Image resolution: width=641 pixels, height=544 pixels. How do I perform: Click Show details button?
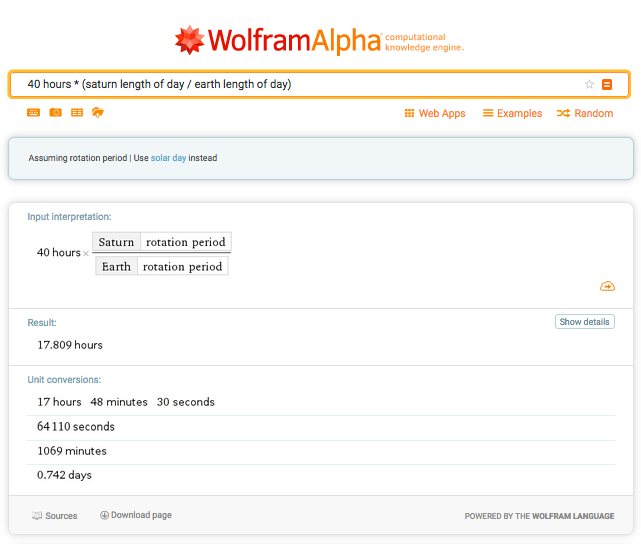585,322
